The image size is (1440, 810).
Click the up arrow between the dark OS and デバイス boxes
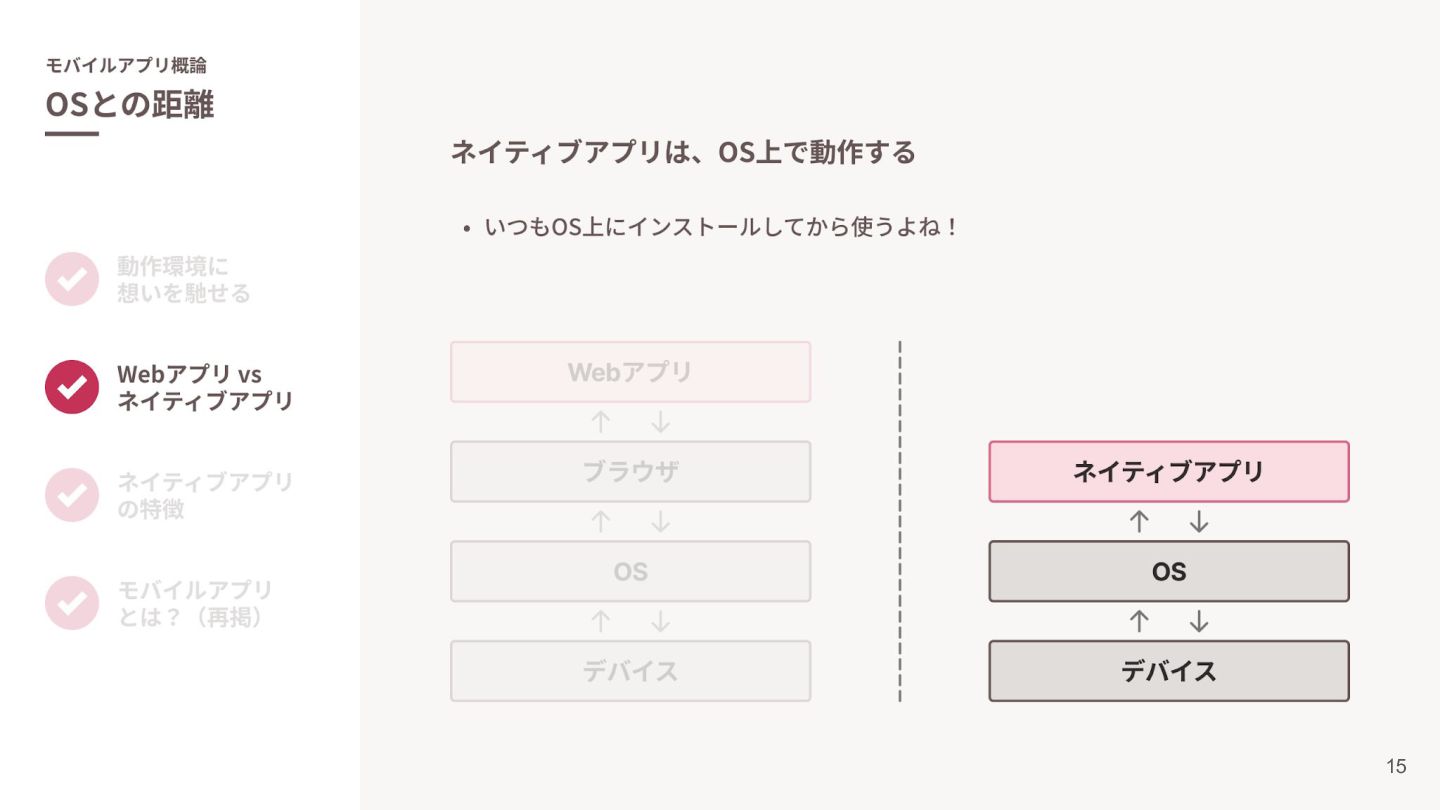[x=1139, y=622]
